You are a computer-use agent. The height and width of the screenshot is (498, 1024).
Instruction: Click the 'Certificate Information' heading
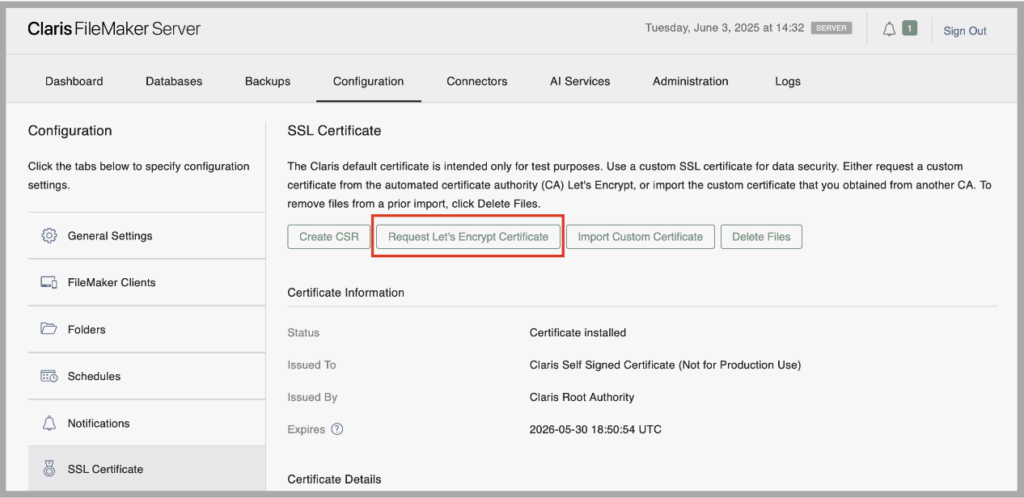(345, 293)
